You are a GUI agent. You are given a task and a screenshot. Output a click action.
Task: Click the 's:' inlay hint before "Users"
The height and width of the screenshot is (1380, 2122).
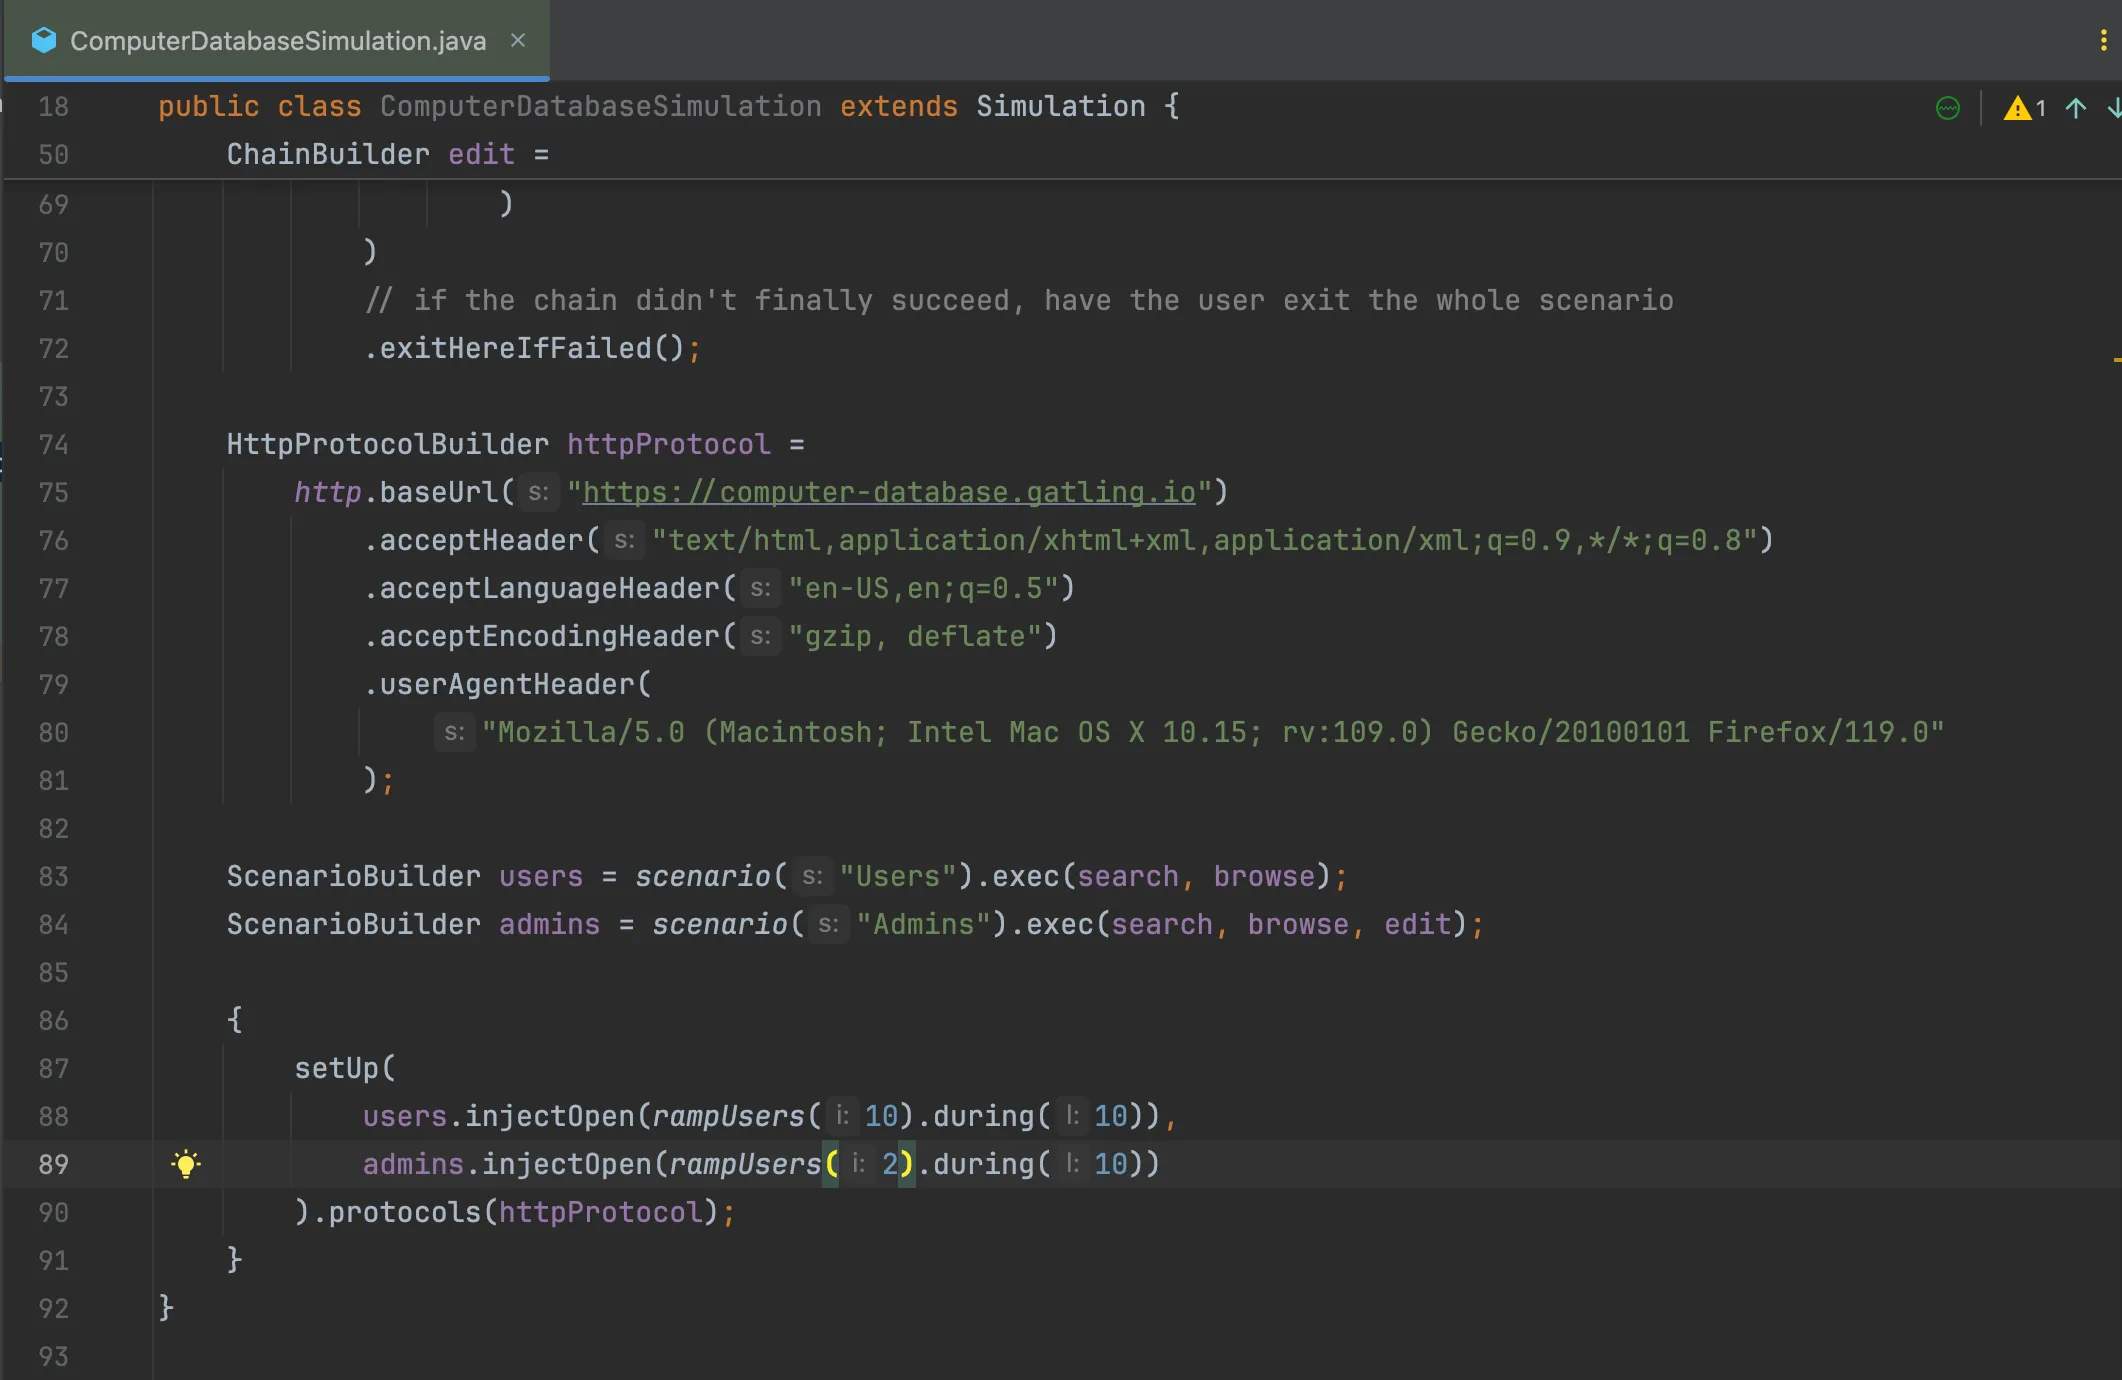[x=812, y=877]
